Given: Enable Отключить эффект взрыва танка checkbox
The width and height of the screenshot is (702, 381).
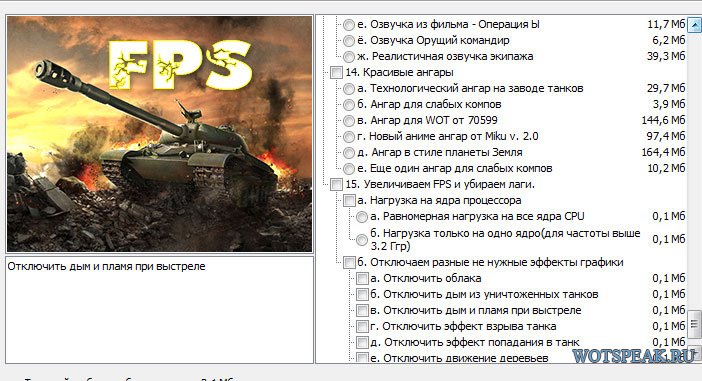Looking at the screenshot, I should (362, 327).
